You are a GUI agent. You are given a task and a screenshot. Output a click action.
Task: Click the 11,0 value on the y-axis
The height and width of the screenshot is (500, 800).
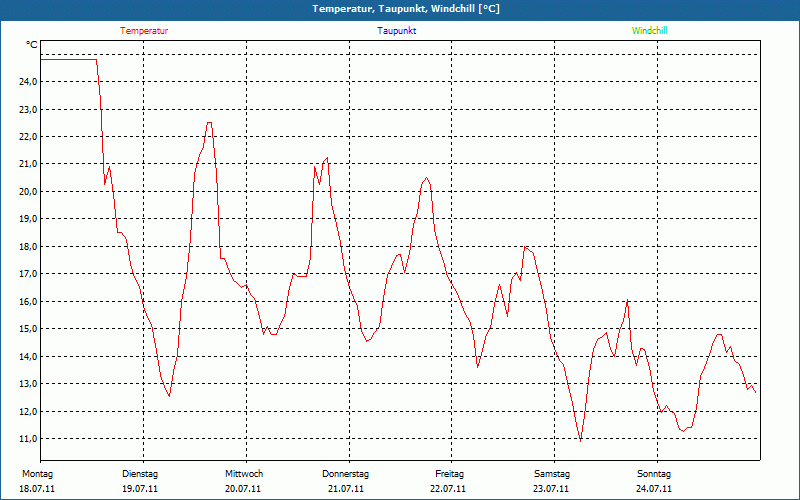click(x=28, y=439)
